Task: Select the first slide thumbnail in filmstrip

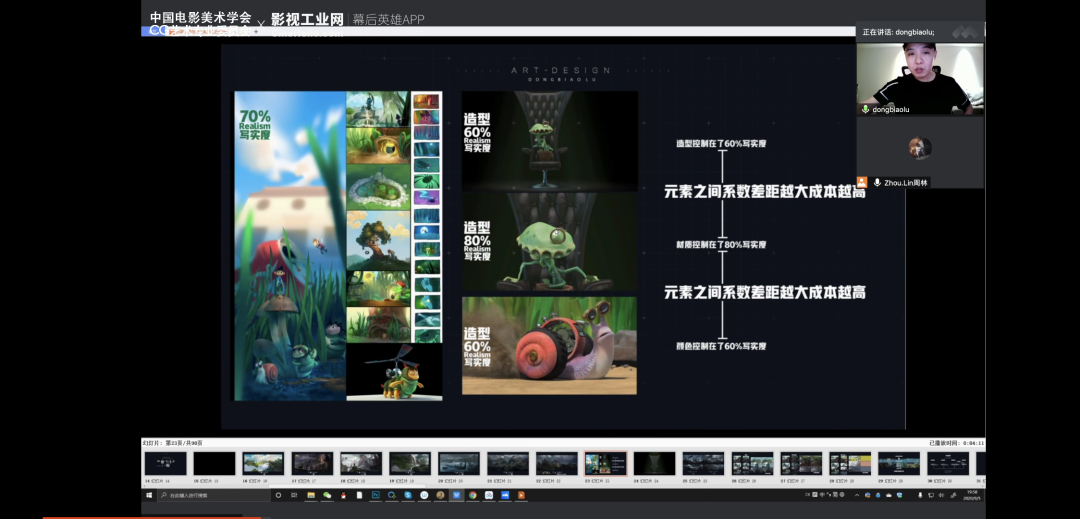Action: click(x=165, y=464)
